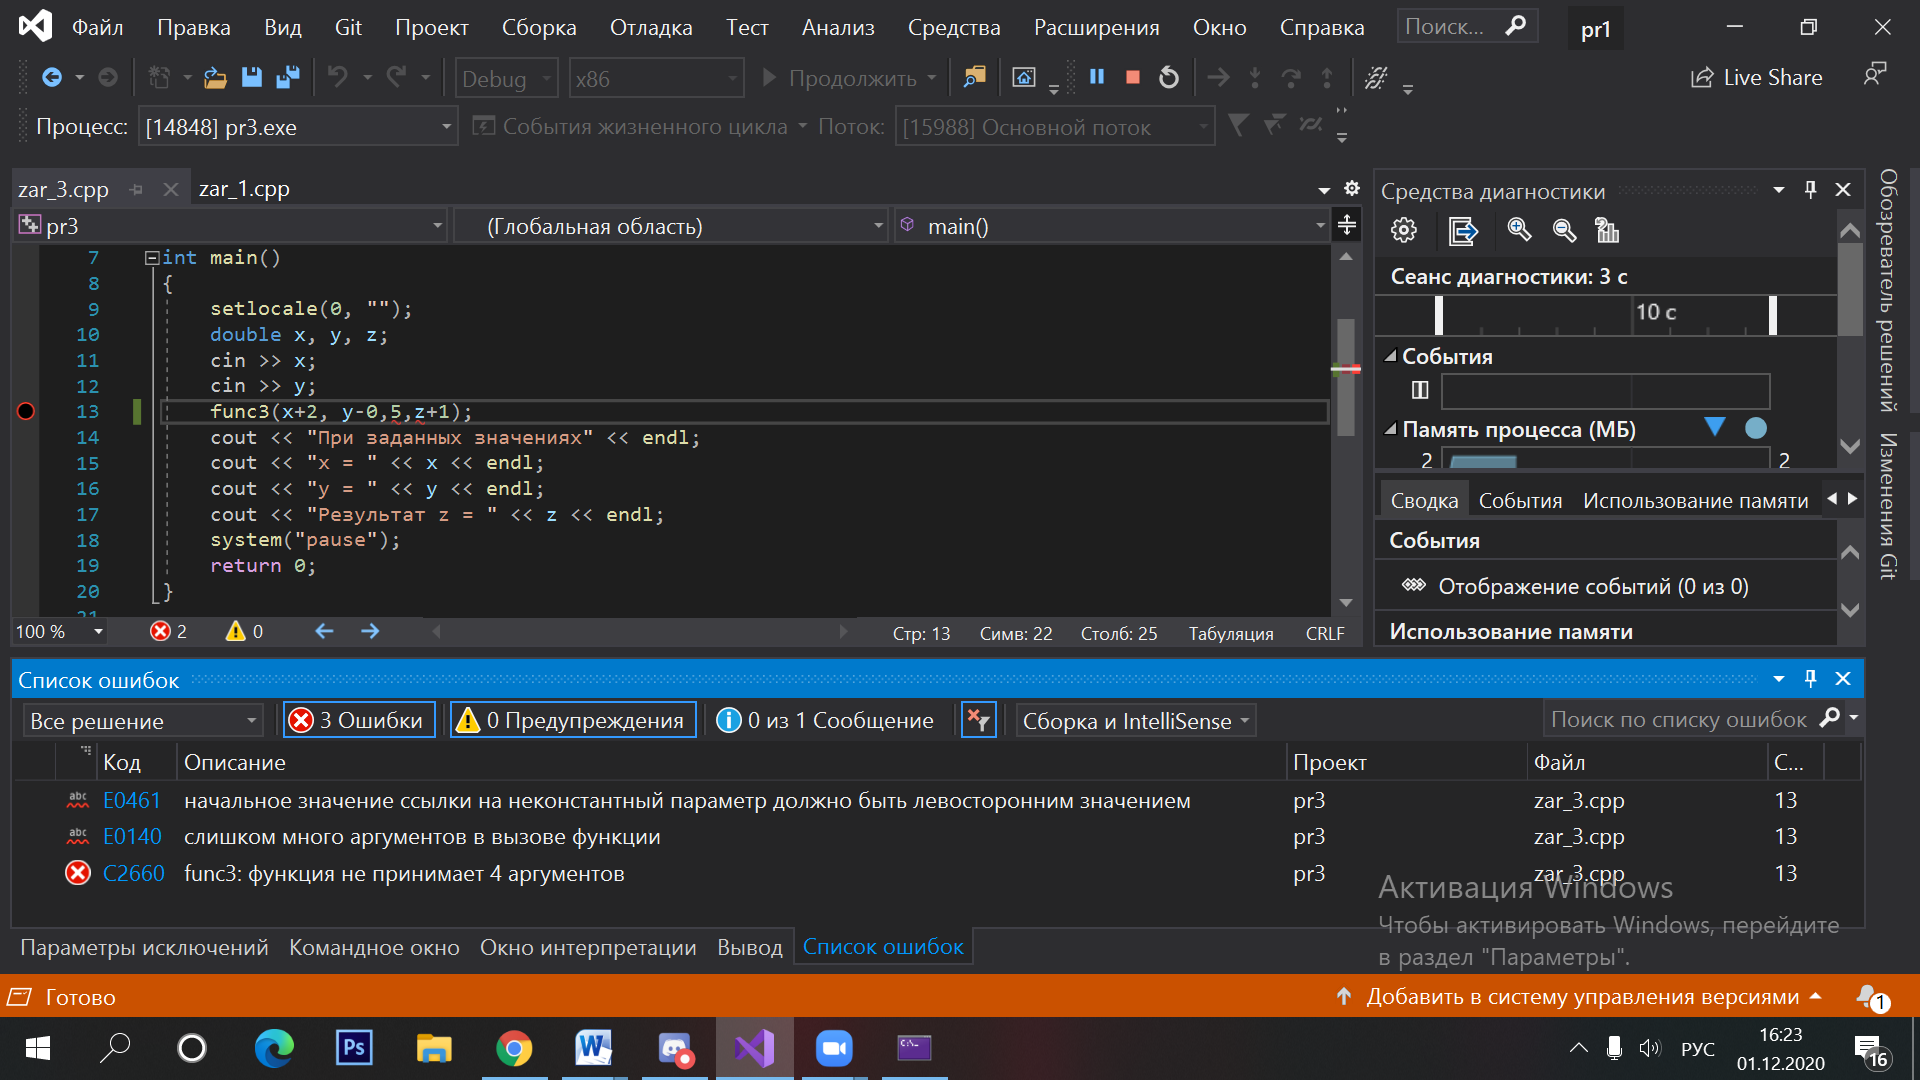
Task: Click Live Share
Action: pos(1756,77)
